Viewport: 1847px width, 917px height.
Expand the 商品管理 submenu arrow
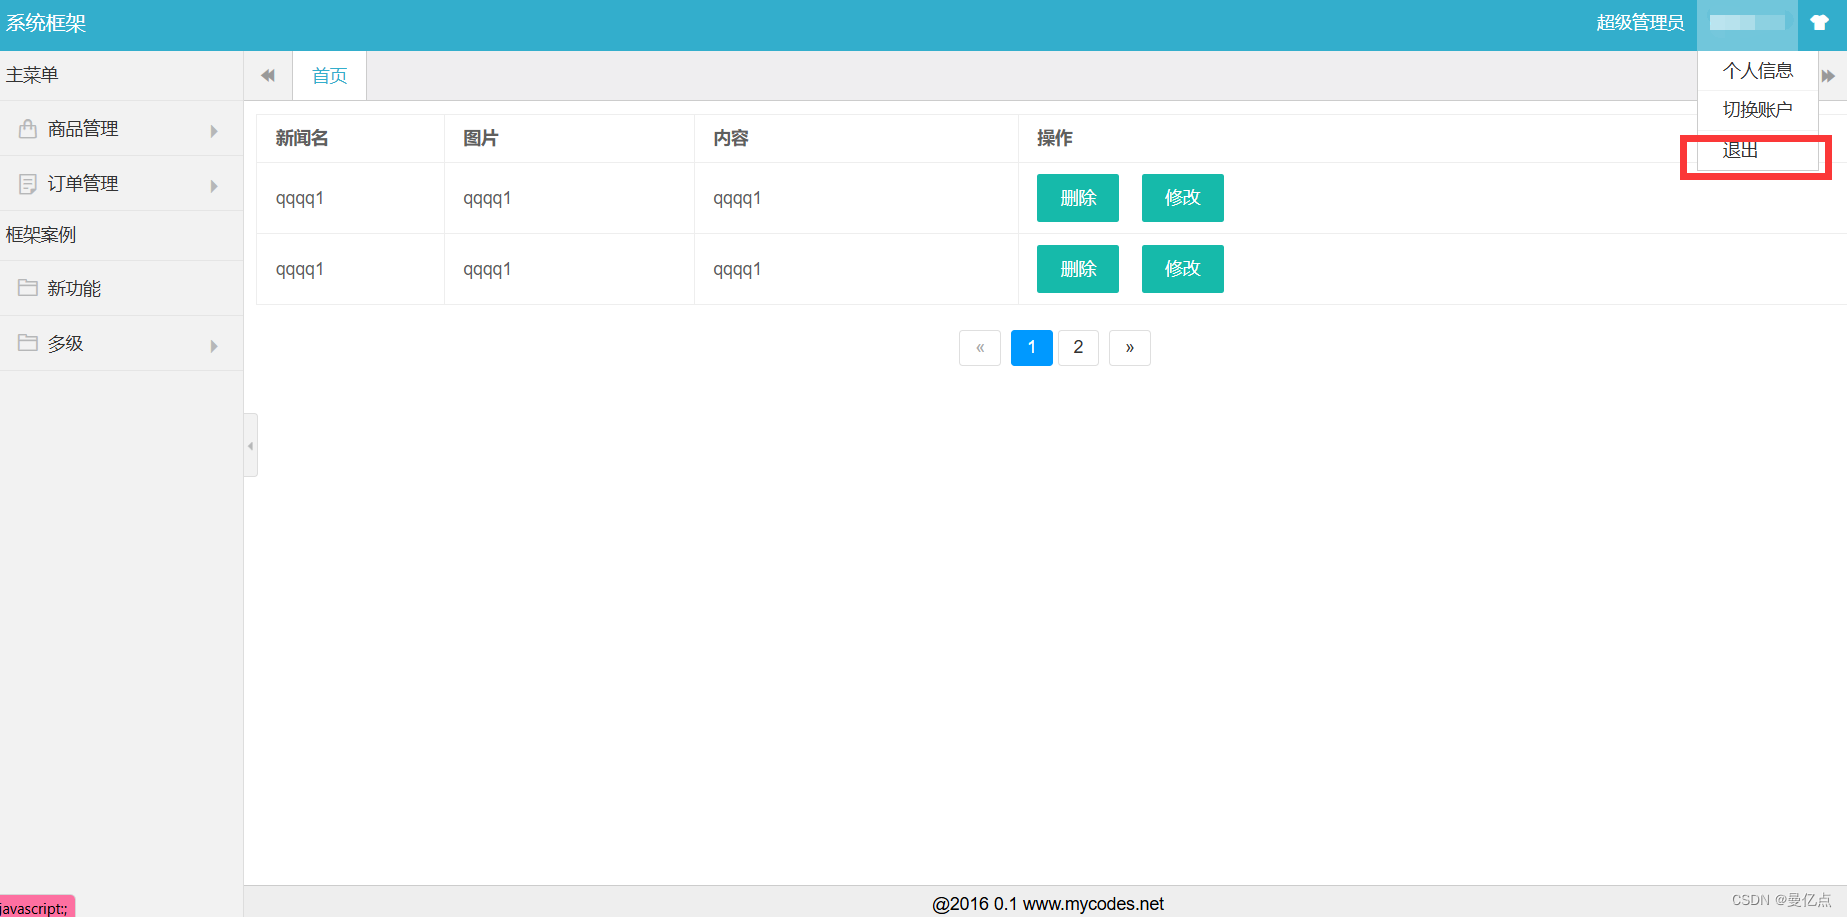click(x=214, y=131)
